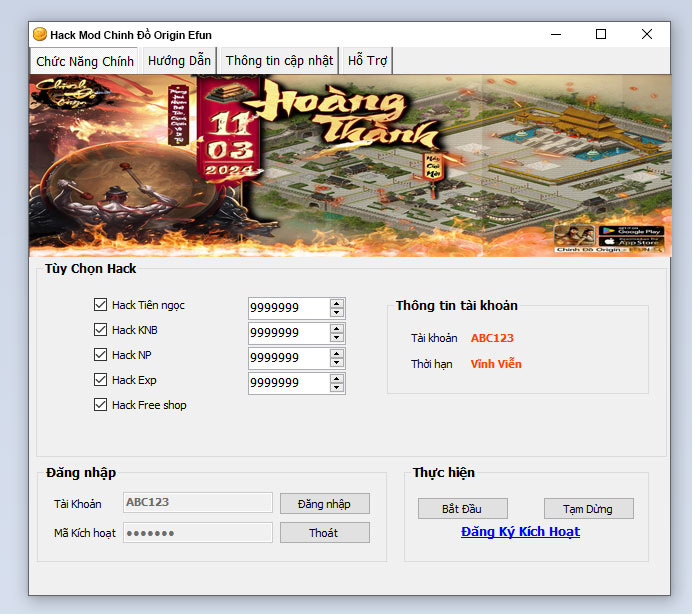693x616 pixels.
Task: Disable the Hack Exp checkbox
Action: 100,380
